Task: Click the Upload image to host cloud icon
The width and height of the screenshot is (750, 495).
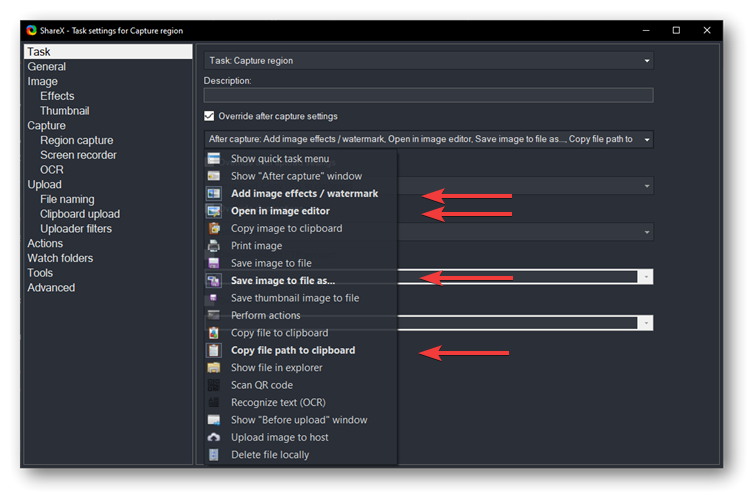Action: coord(213,437)
